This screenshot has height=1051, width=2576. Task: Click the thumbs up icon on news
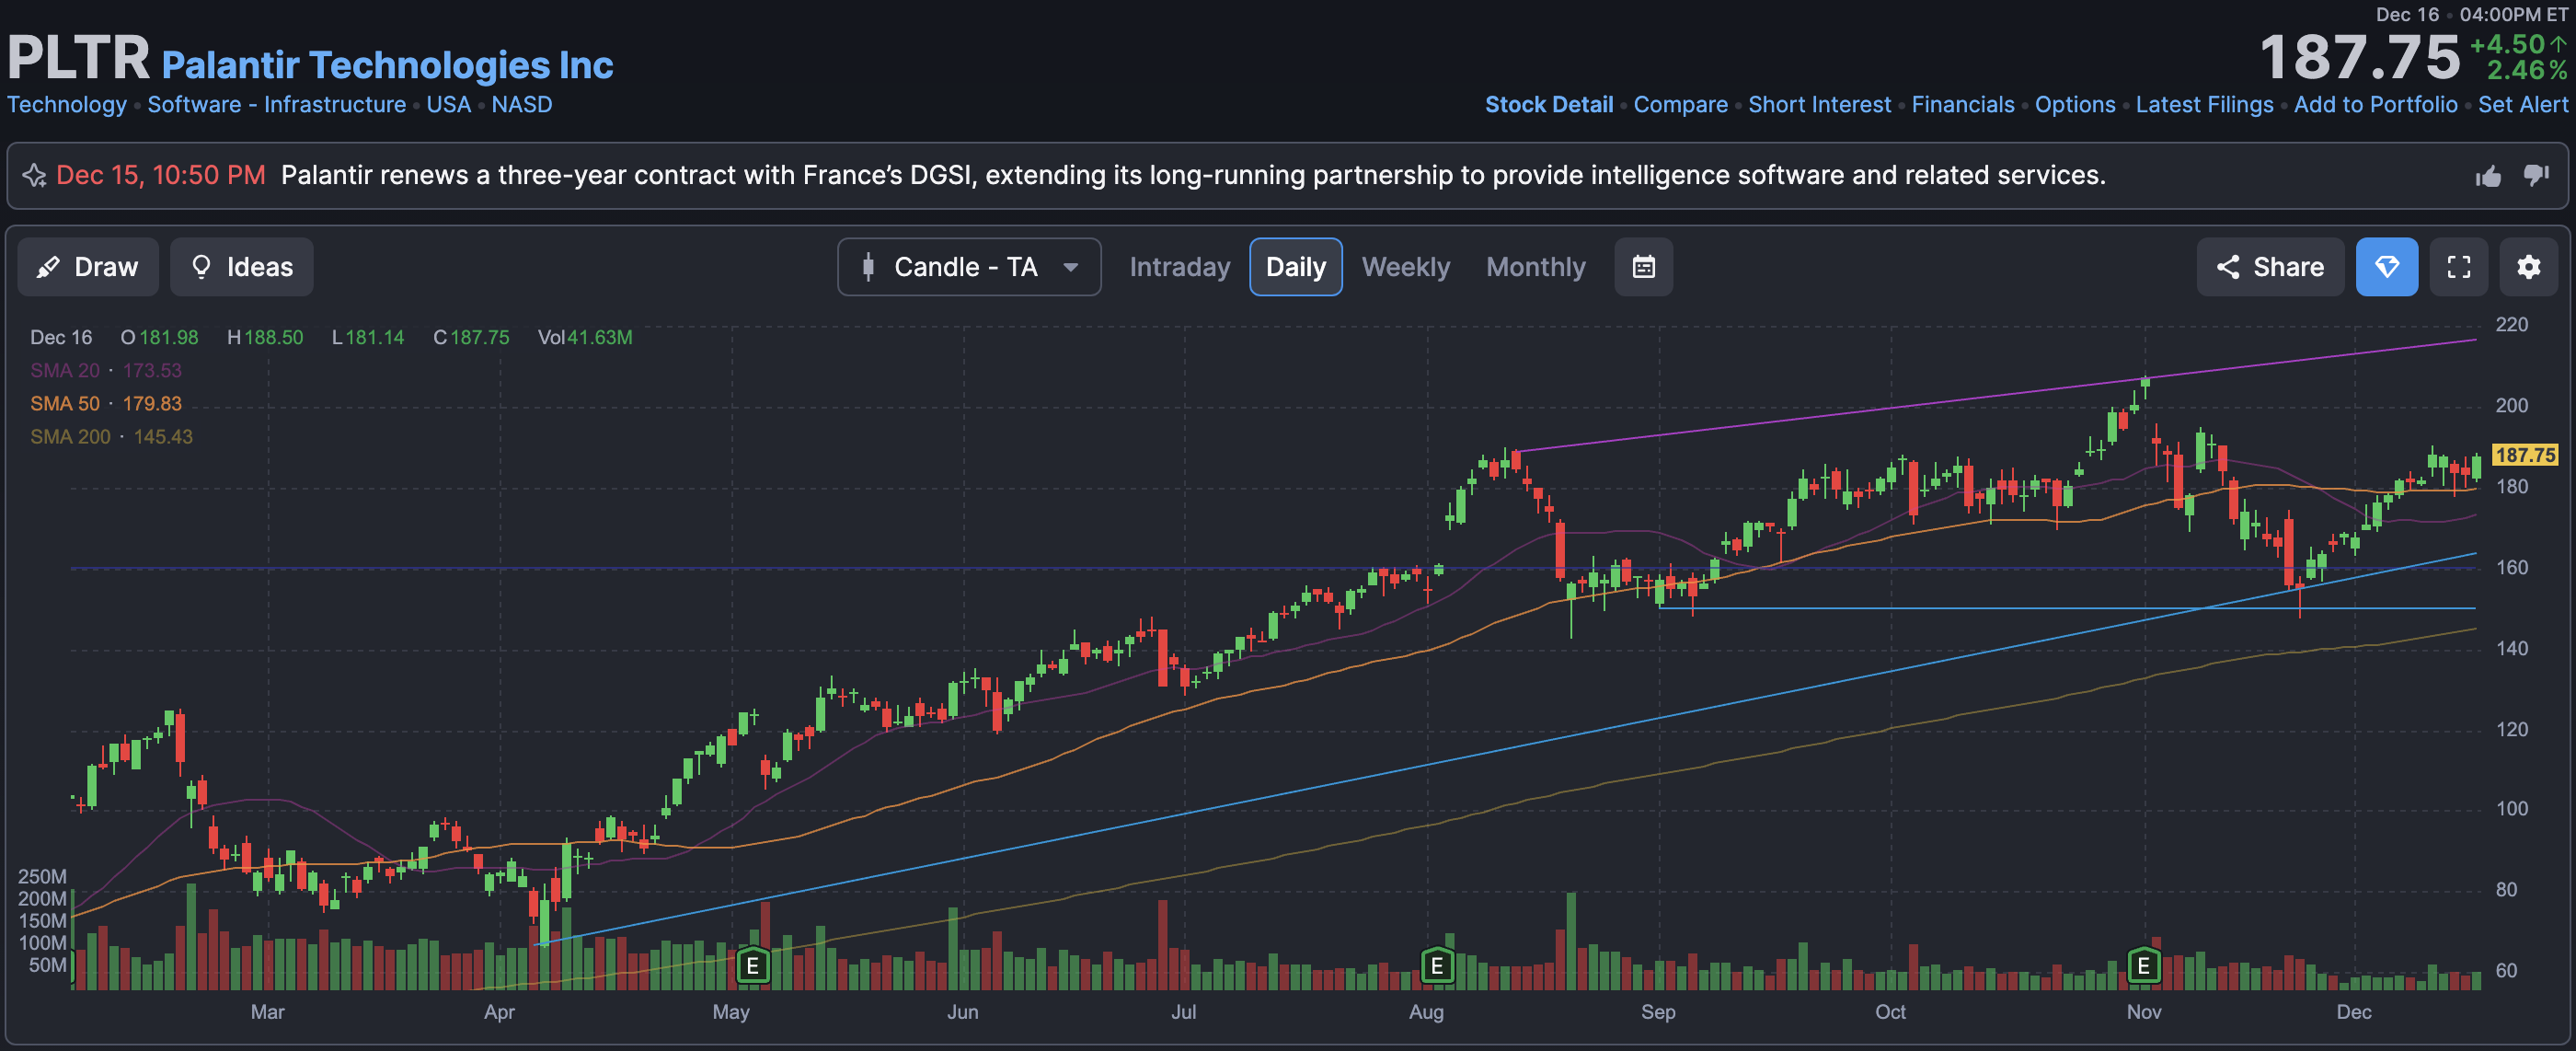pos(2488,177)
